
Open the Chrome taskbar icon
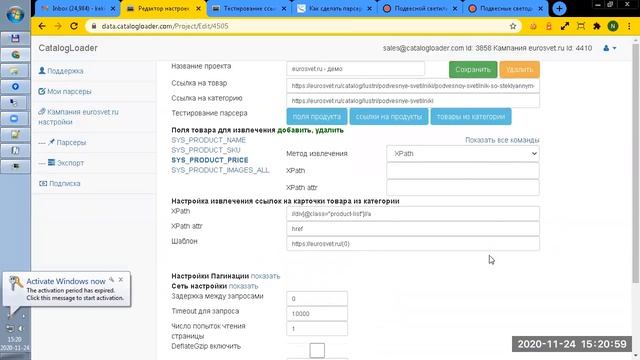coord(15,54)
